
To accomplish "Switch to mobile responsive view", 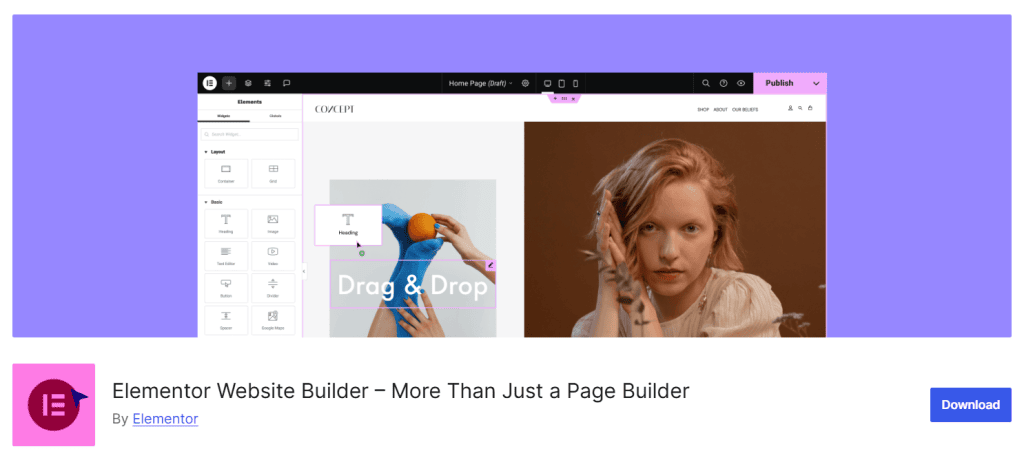I will point(575,83).
